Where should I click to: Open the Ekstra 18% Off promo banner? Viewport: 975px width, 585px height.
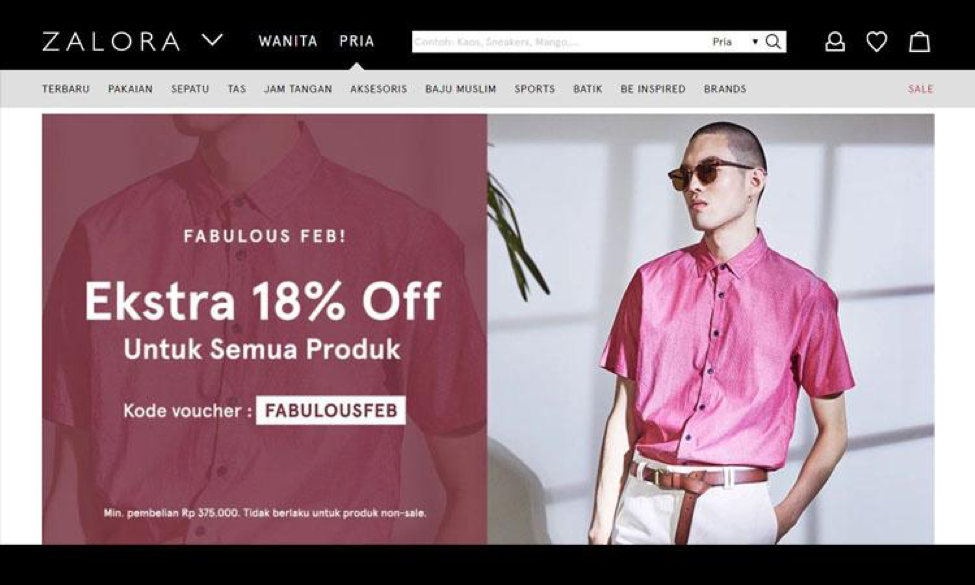point(488,329)
